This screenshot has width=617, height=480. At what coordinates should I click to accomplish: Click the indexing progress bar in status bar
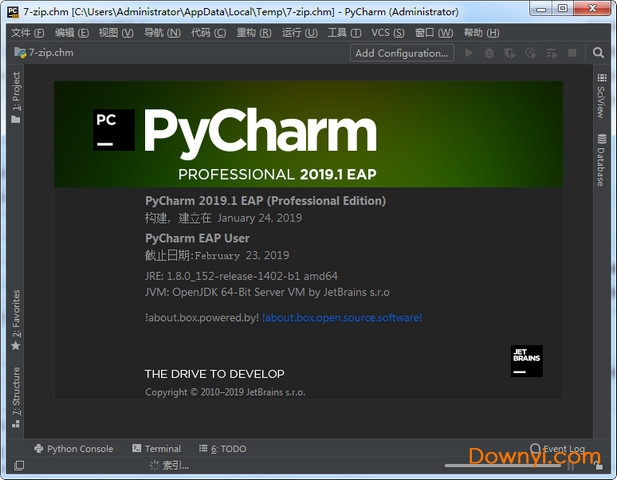pos(503,465)
